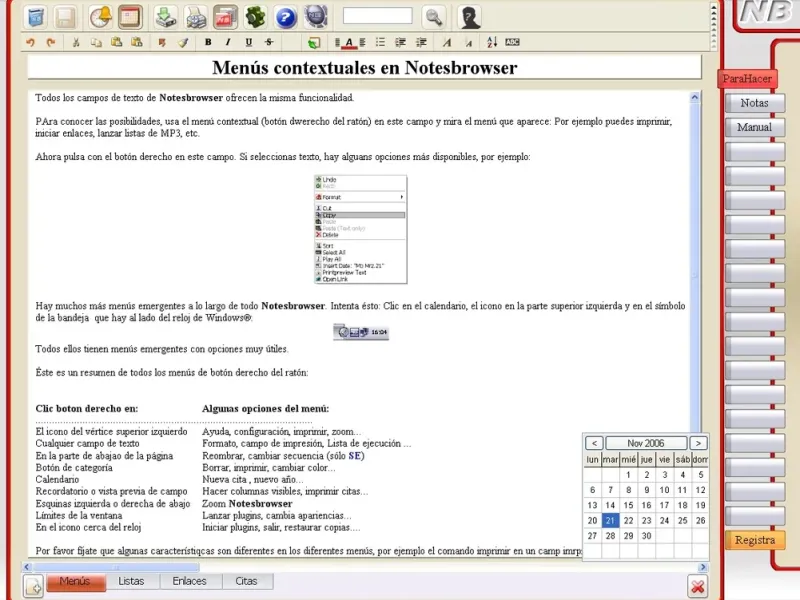Click the silhouette with question mark icon
The image size is (800, 600).
(469, 17)
